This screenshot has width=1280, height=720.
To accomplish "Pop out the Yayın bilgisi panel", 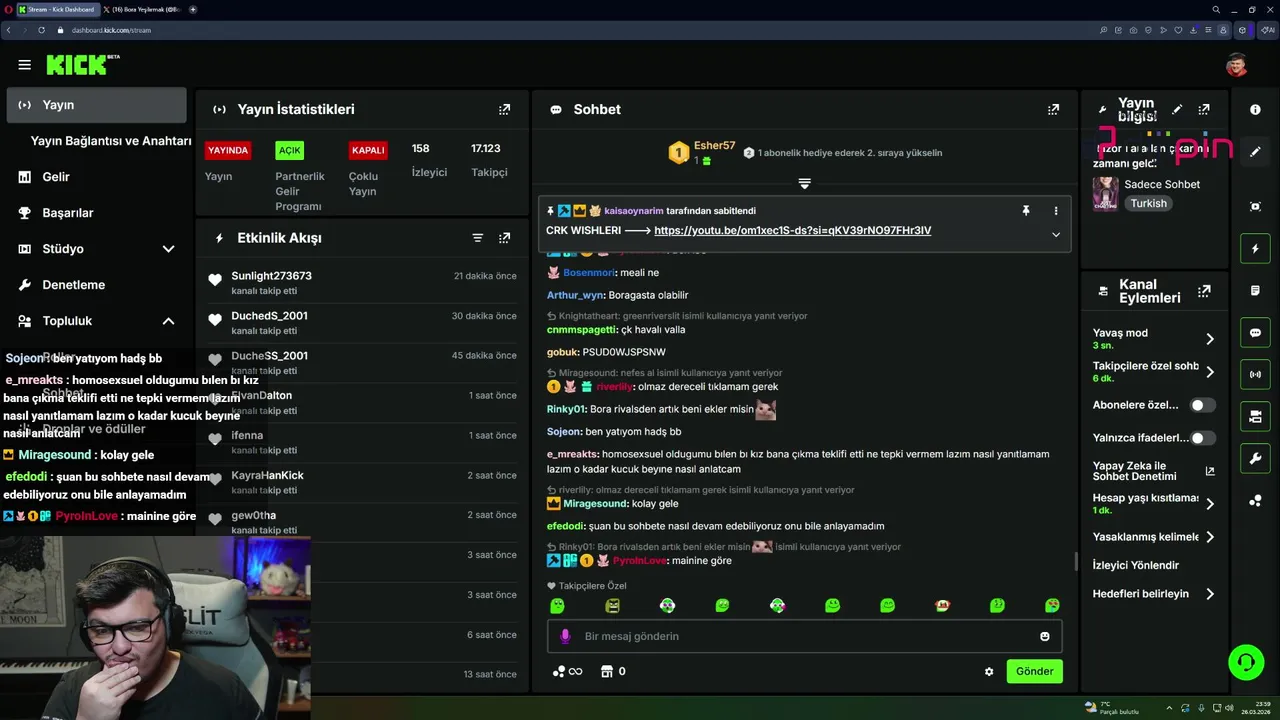I will tap(1204, 109).
